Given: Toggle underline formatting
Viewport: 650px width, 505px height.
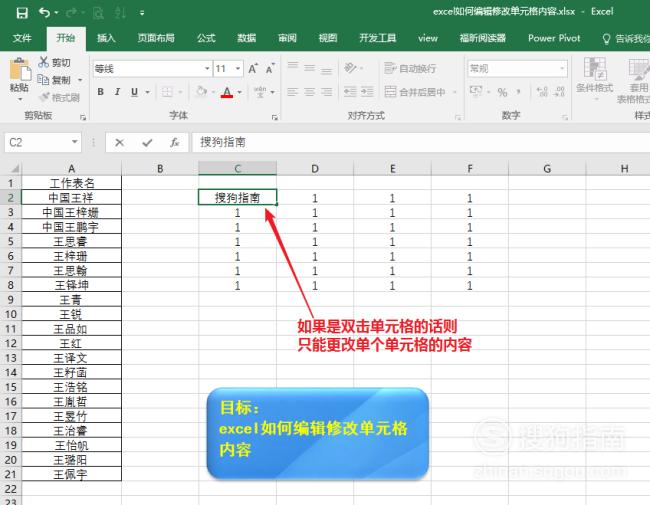Looking at the screenshot, I should [x=134, y=92].
